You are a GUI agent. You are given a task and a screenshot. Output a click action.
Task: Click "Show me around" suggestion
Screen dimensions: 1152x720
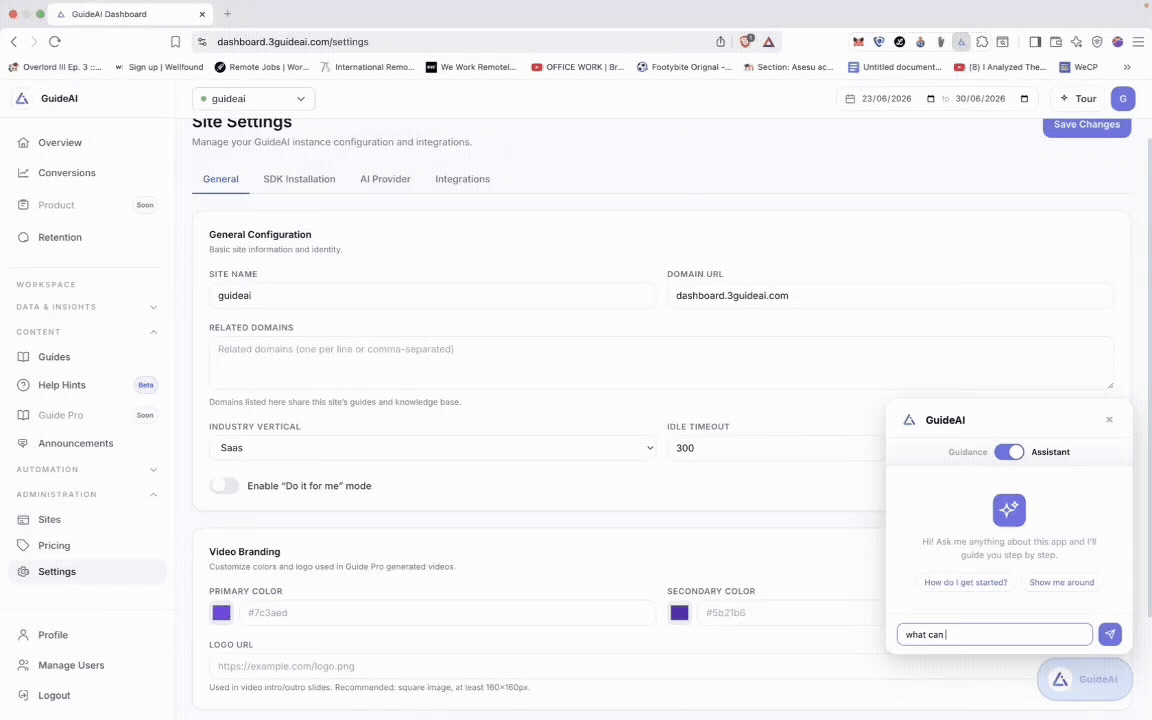(x=1061, y=583)
